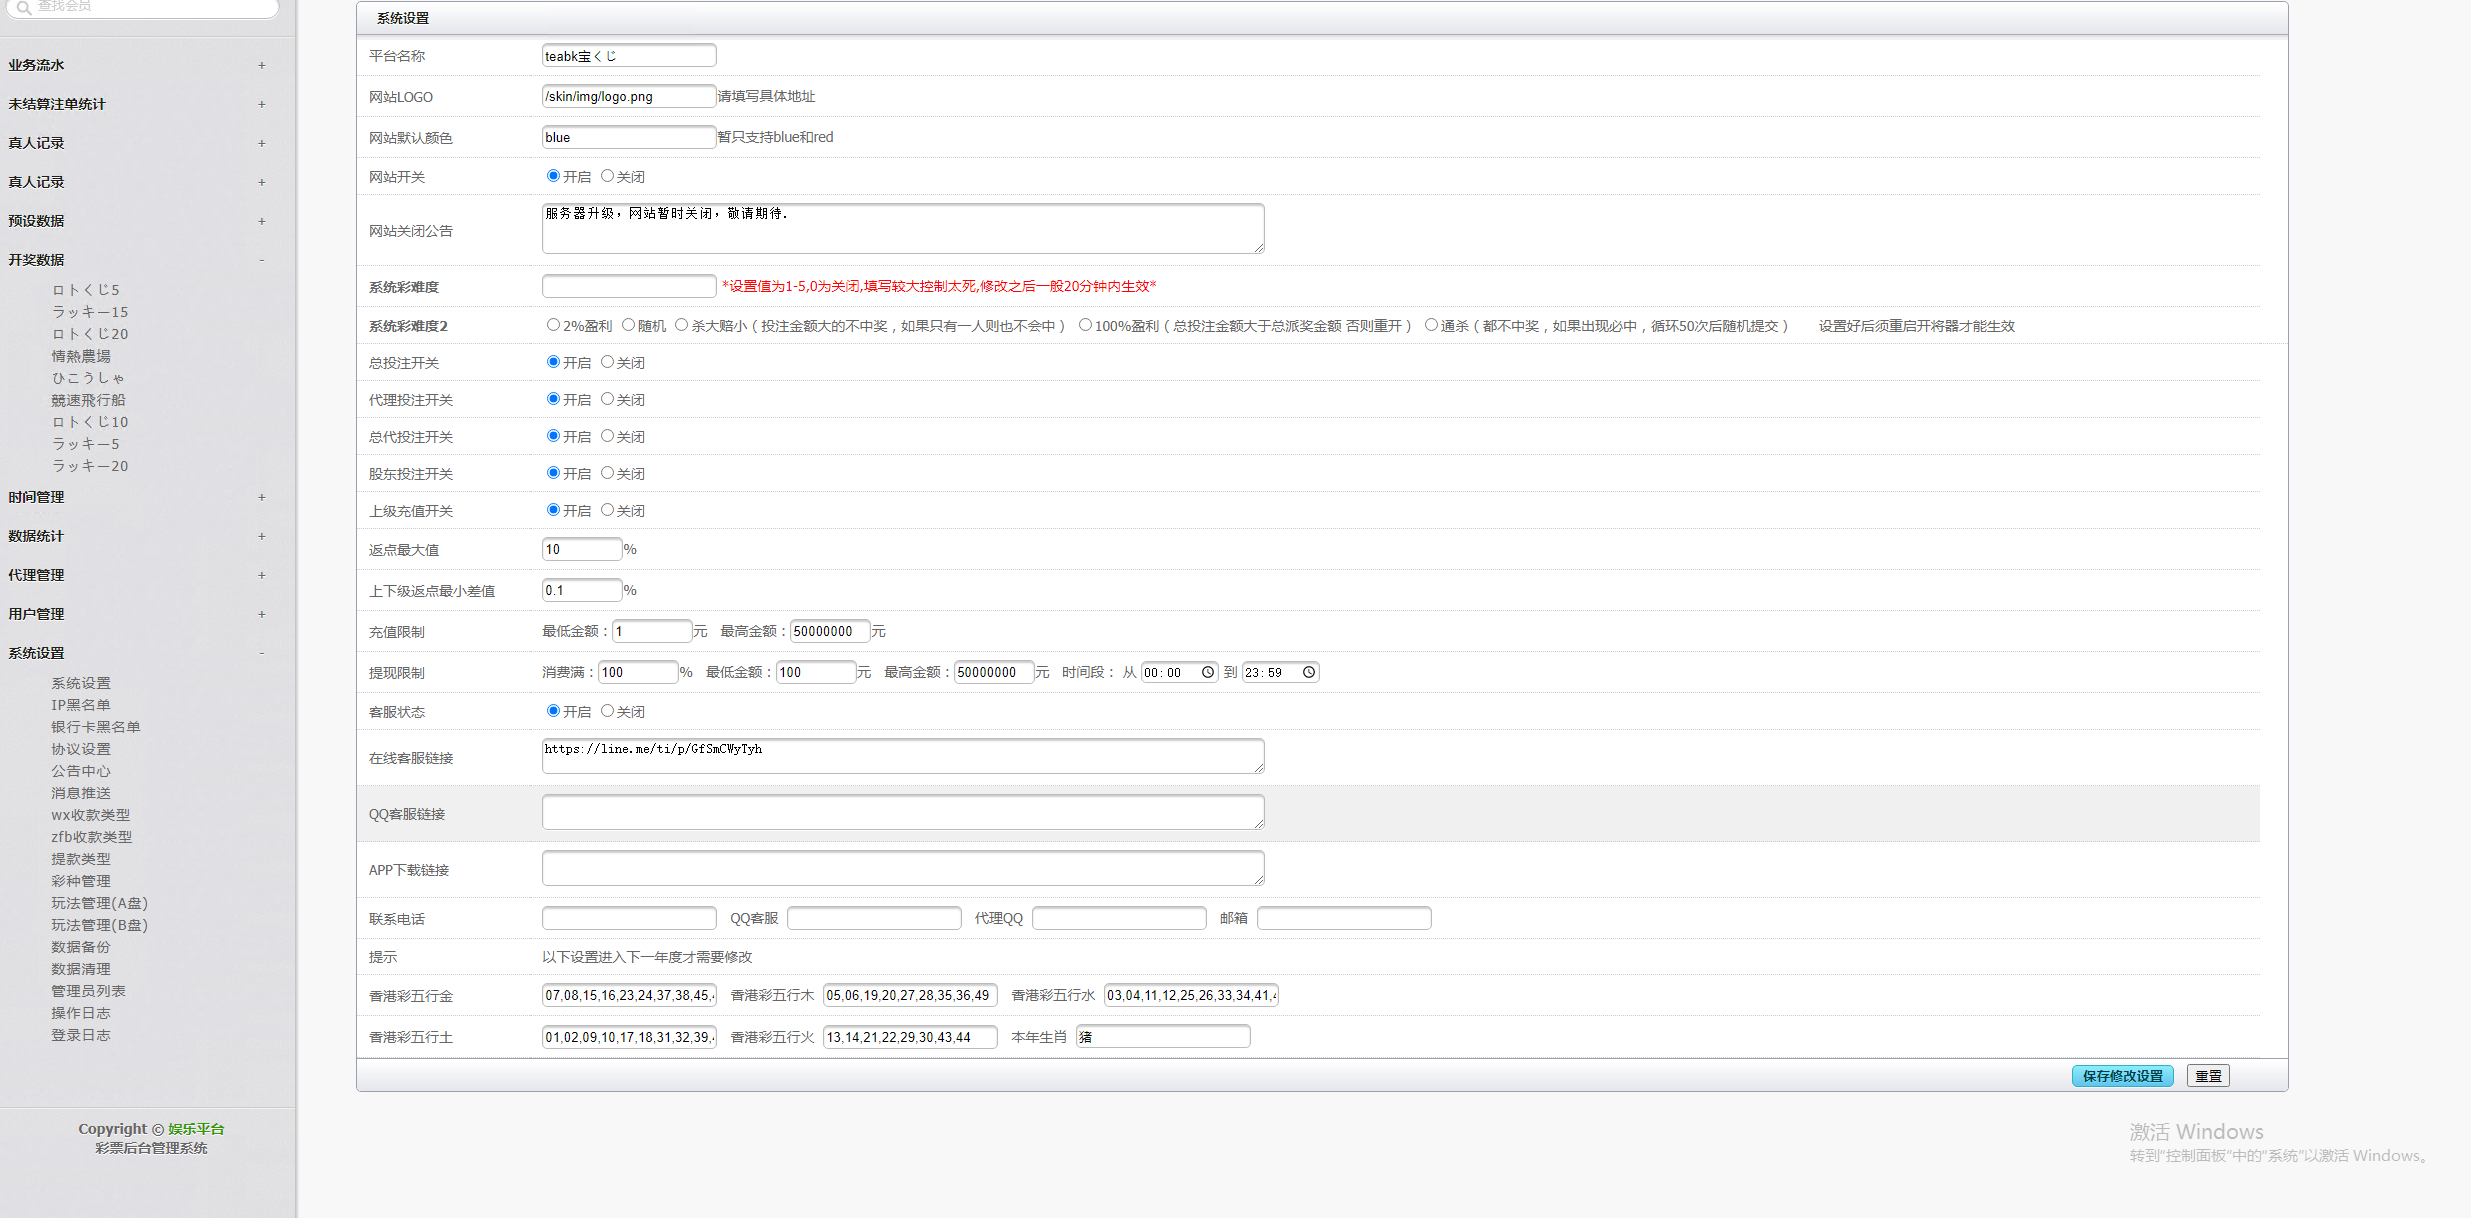Expand 用户管理 sidebar section
Screen dimensions: 2471x1218
[x=262, y=614]
